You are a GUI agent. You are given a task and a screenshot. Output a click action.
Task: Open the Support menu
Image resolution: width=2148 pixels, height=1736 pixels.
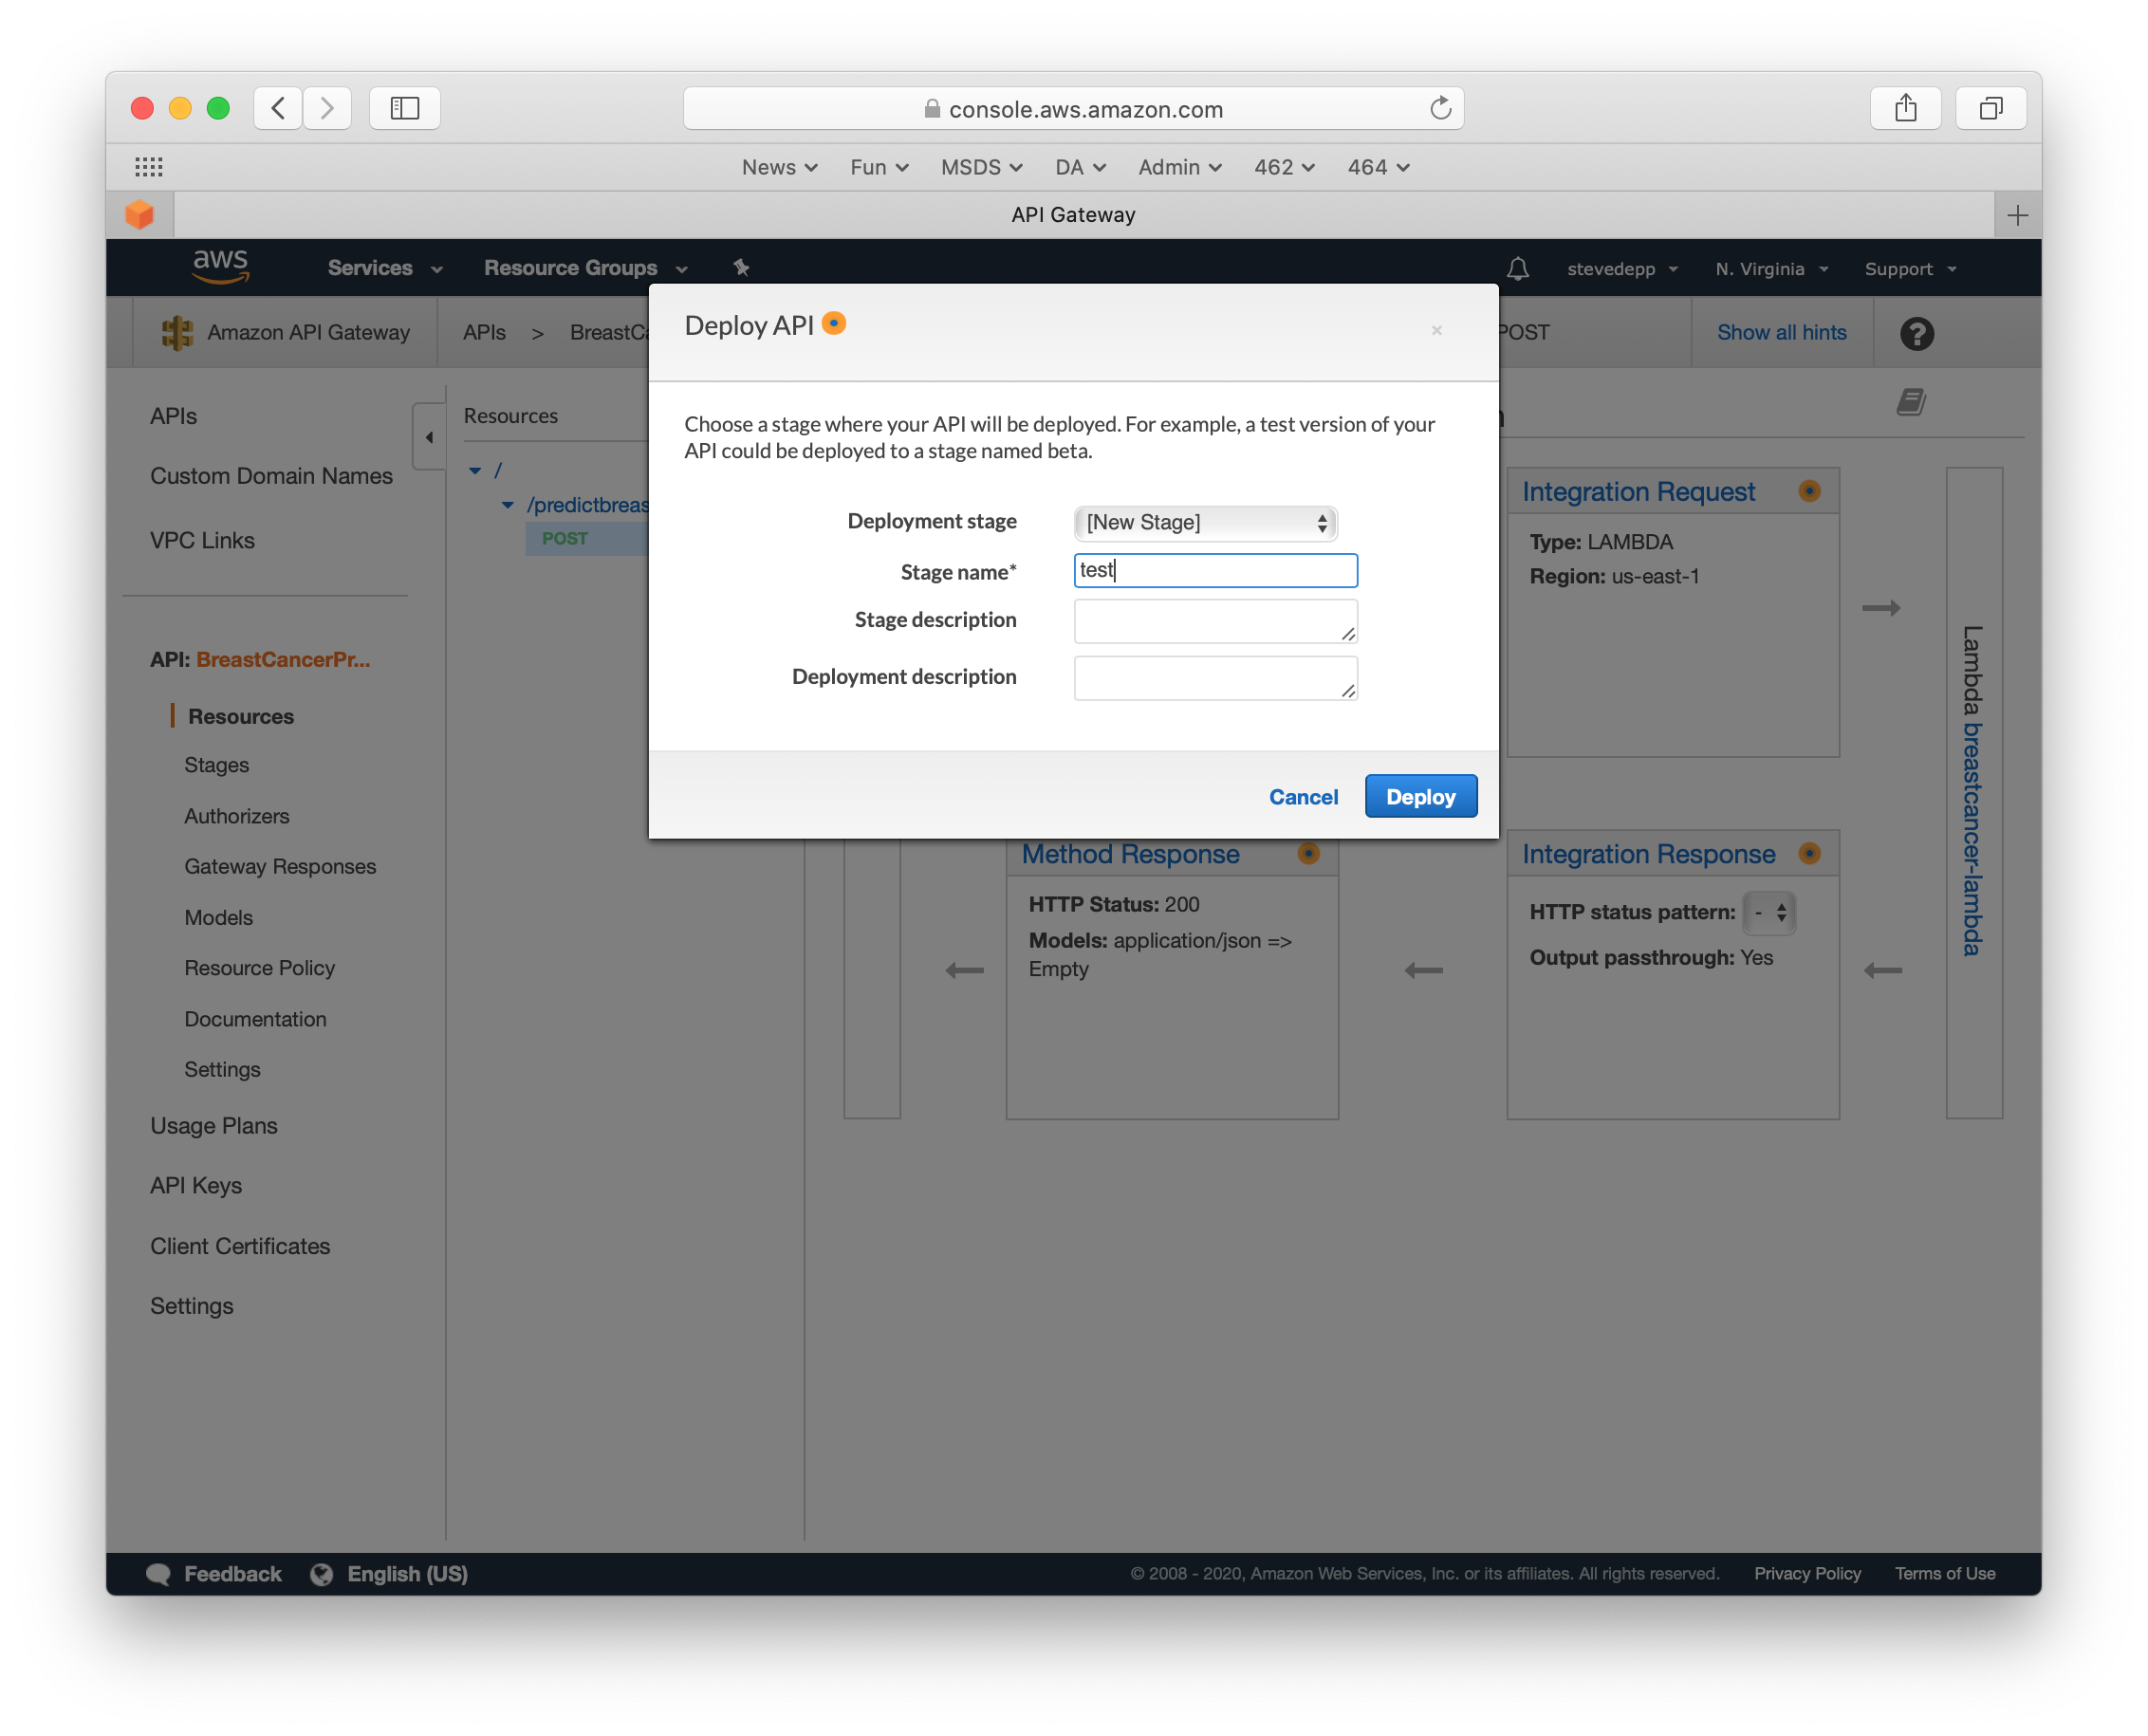coord(1910,269)
